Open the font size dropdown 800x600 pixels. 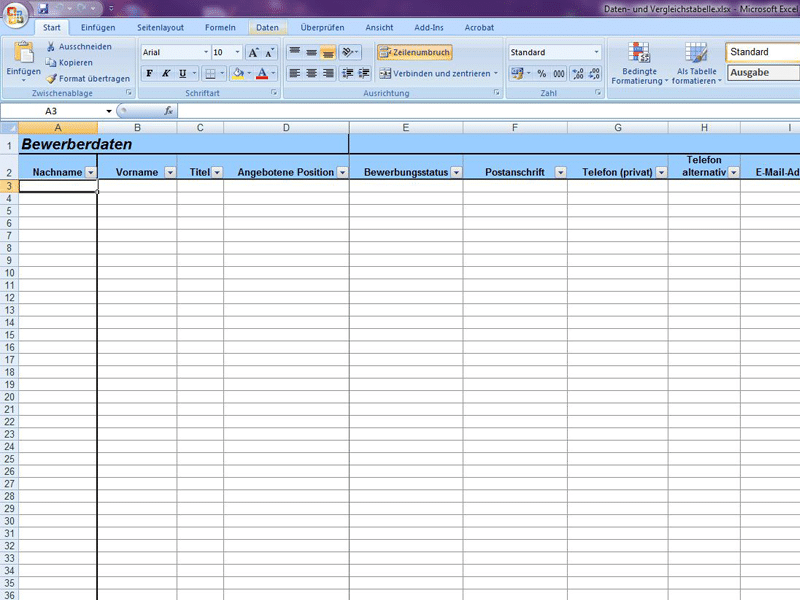pyautogui.click(x=237, y=52)
